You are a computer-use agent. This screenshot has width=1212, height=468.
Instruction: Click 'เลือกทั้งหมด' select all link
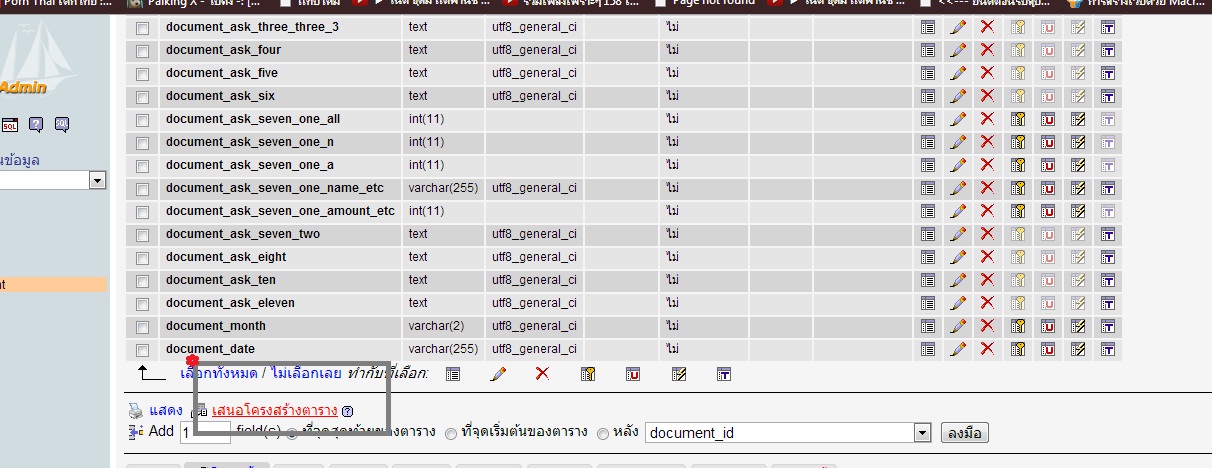click(218, 373)
